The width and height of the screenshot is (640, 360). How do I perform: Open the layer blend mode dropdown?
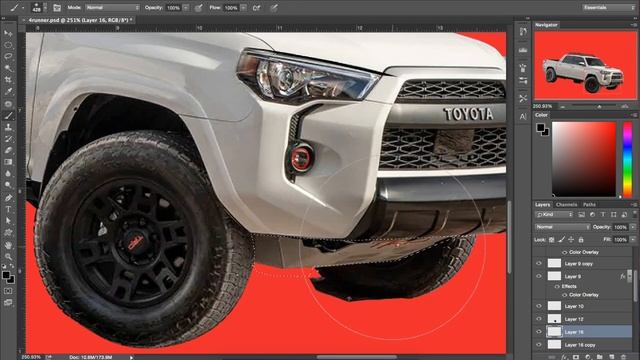[x=562, y=227]
